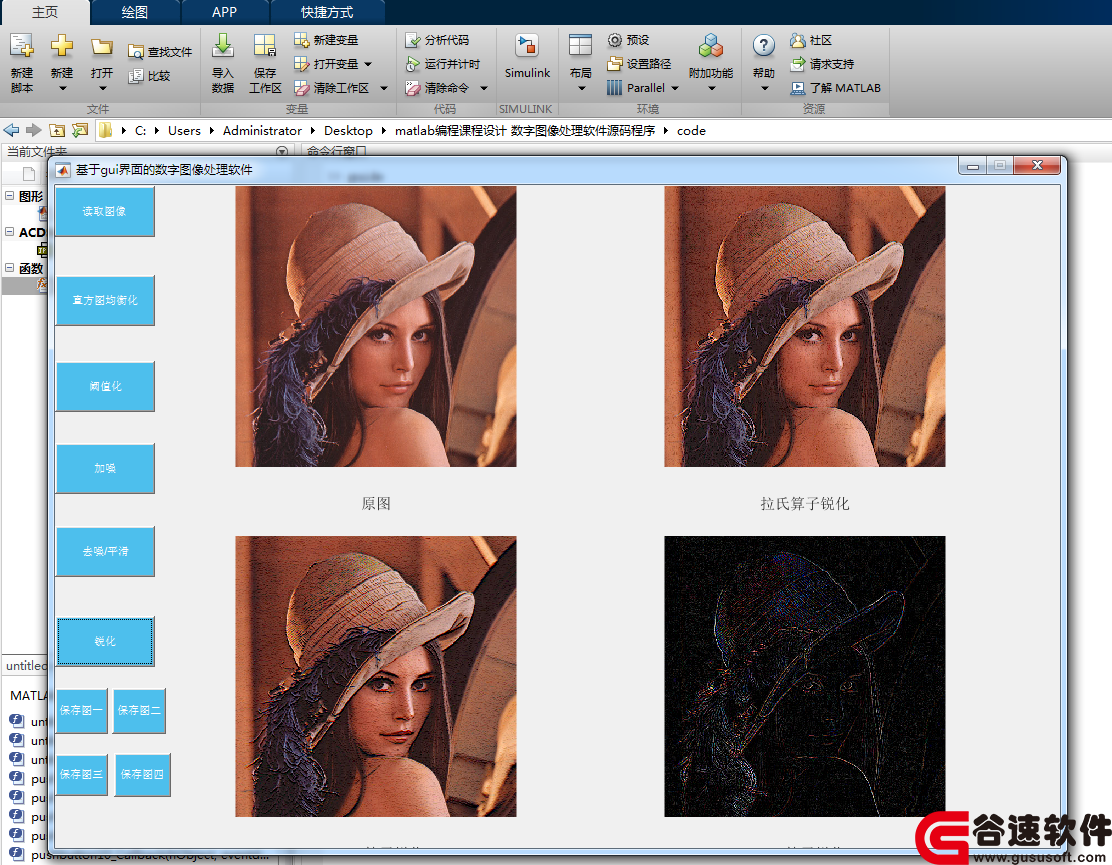
Task: Click the code folder in address path
Action: (691, 130)
